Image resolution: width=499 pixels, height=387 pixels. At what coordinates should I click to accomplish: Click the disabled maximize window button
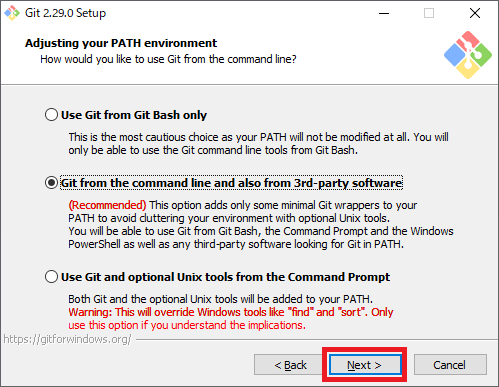coord(429,13)
